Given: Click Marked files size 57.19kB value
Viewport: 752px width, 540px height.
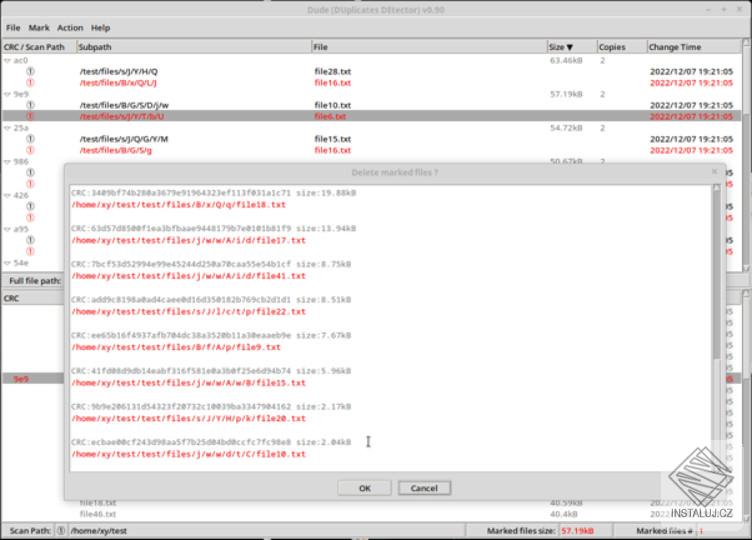Looking at the screenshot, I should [577, 530].
